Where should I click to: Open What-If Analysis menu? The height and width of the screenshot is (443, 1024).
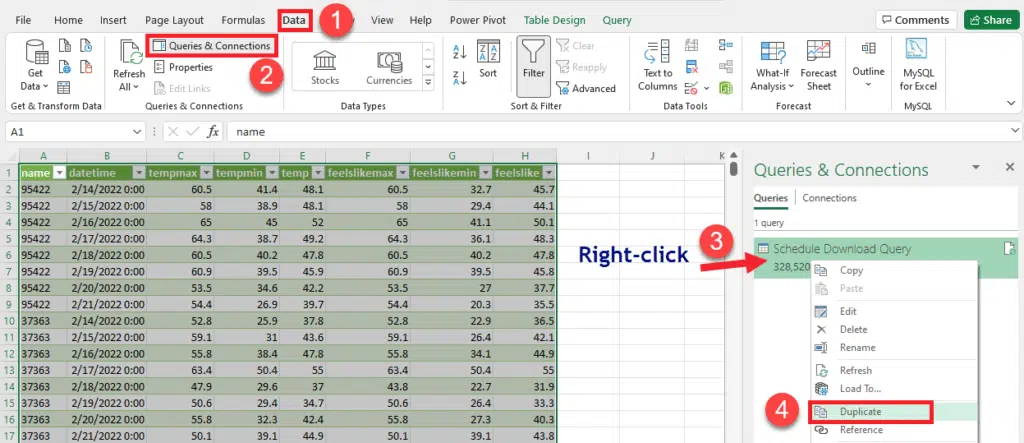[769, 64]
